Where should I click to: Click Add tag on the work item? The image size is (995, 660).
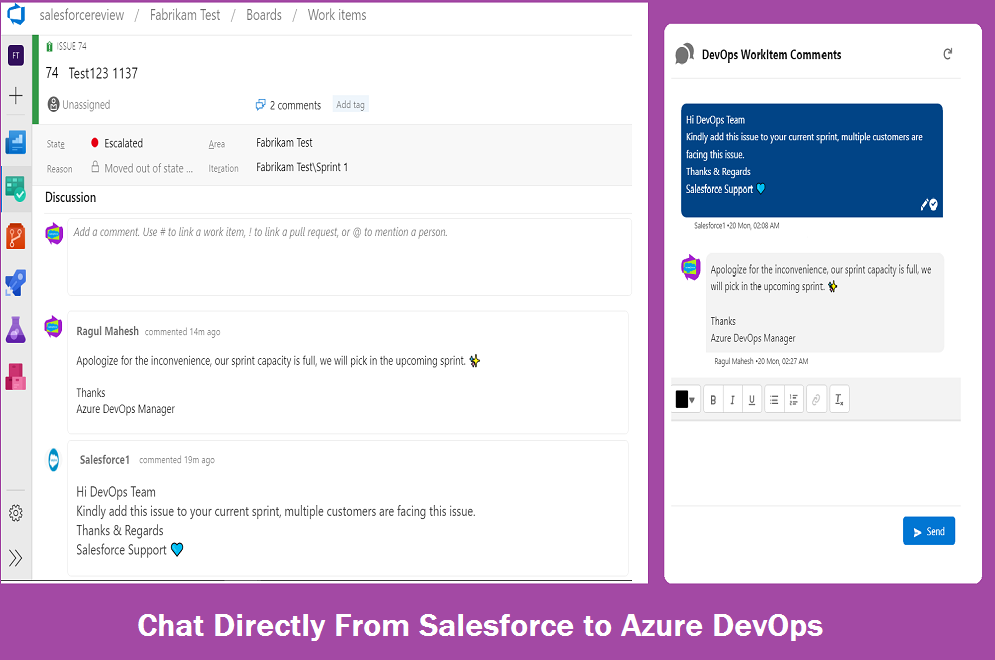(350, 104)
